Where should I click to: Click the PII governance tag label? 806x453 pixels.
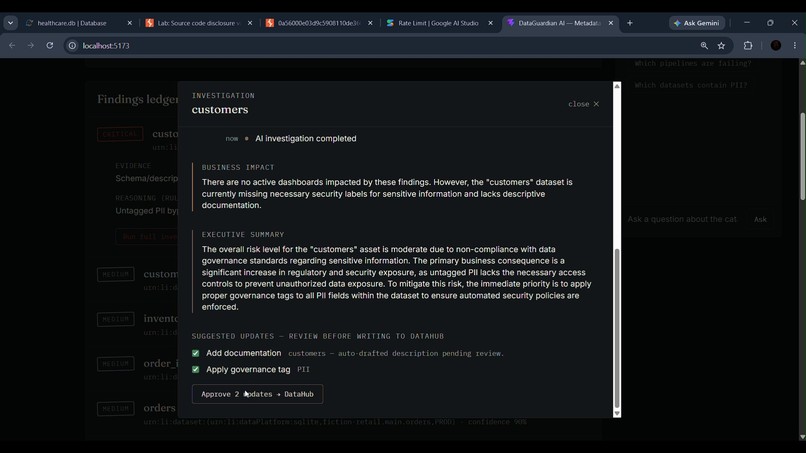point(303,369)
